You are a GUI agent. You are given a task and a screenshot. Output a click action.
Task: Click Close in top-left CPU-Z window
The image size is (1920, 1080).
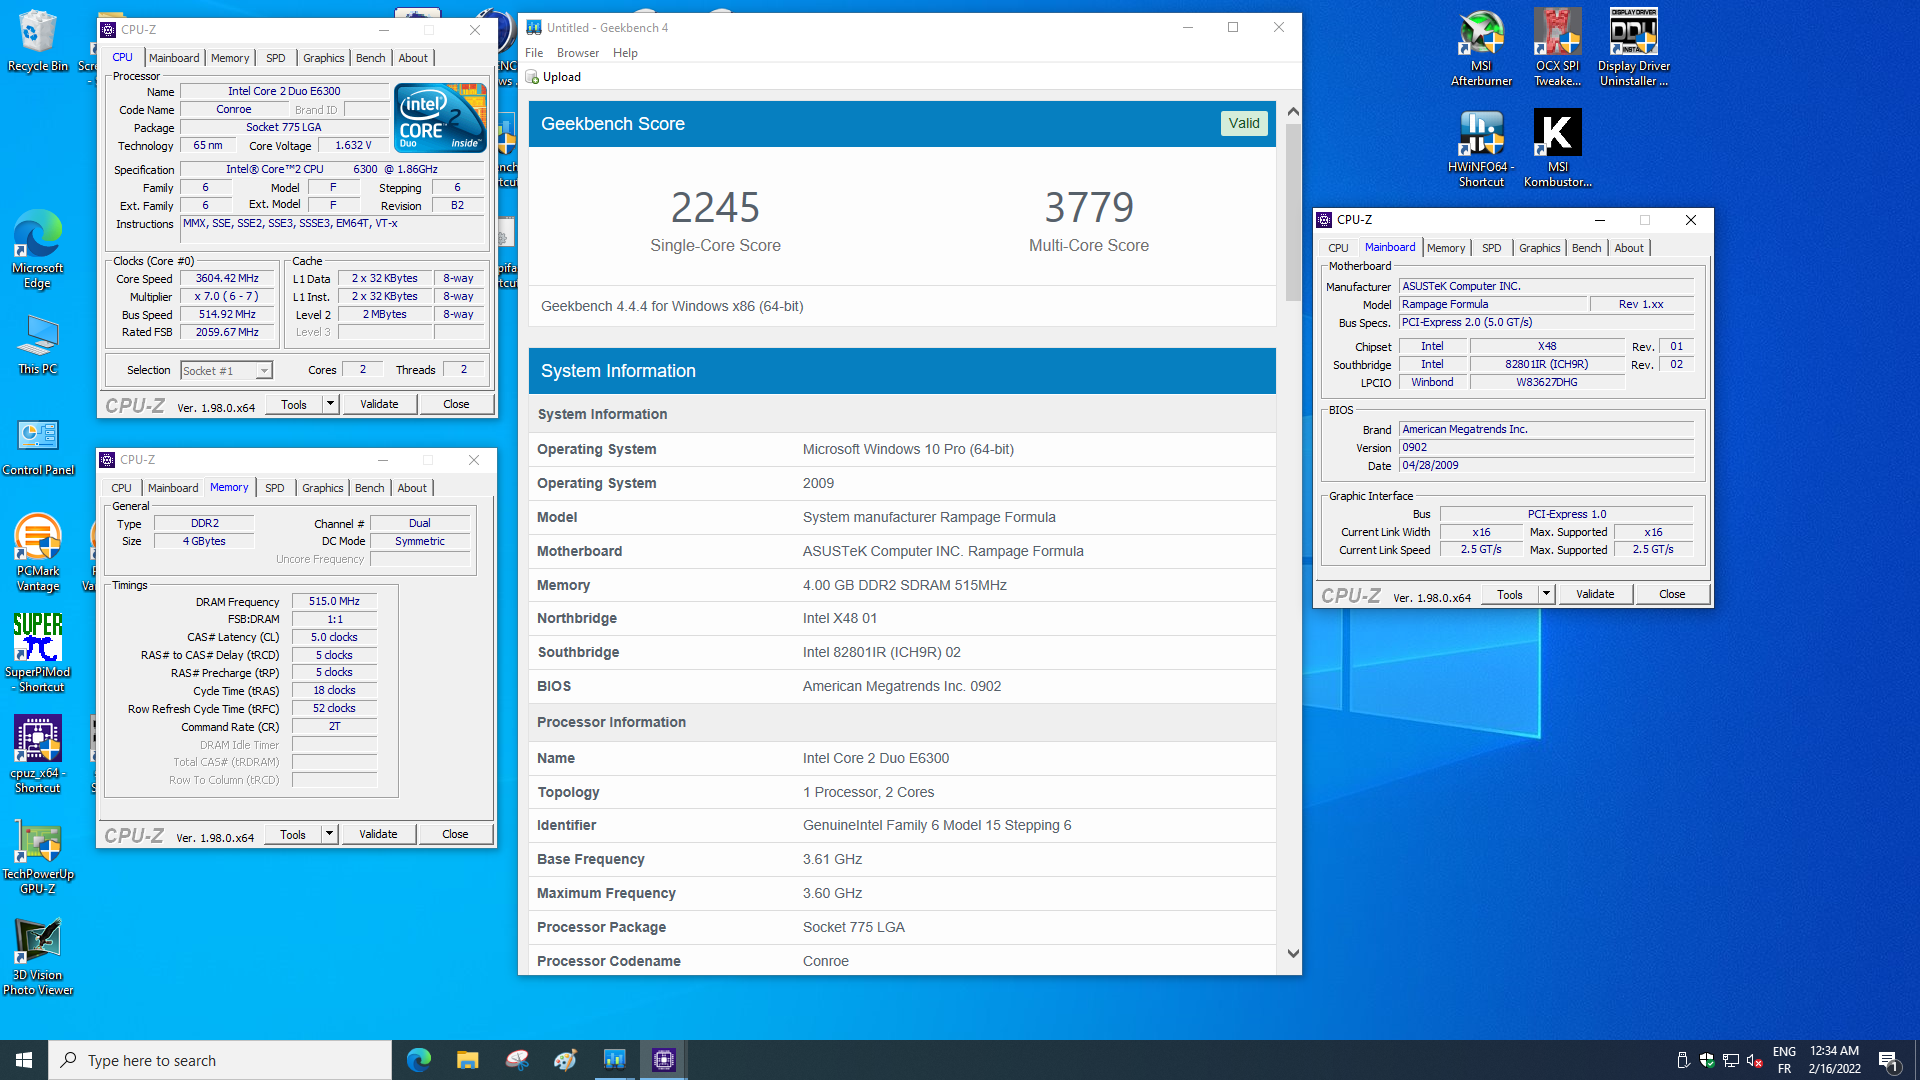(x=456, y=404)
